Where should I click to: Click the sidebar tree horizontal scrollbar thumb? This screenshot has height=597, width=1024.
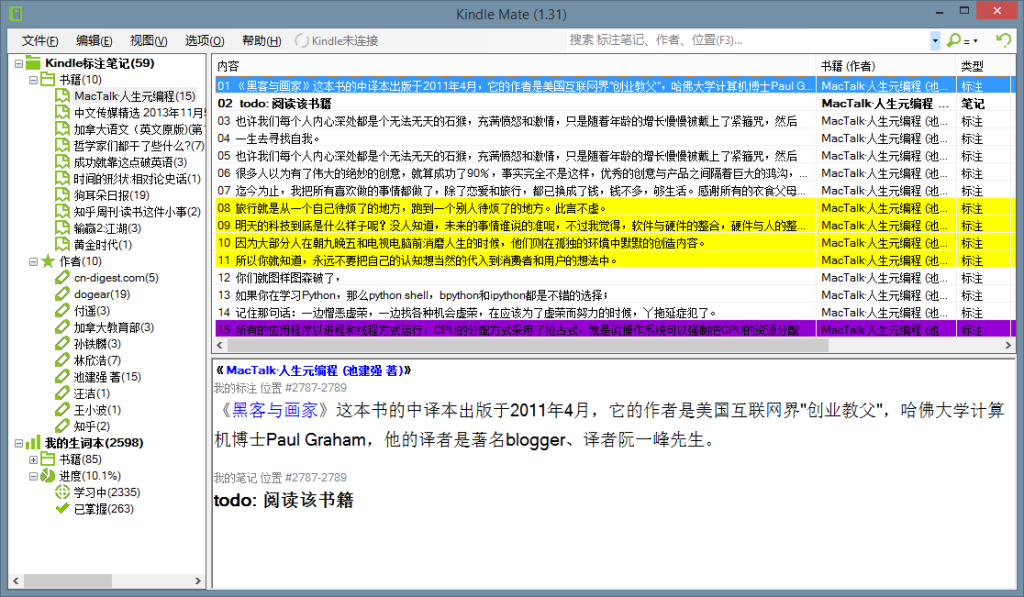68,580
